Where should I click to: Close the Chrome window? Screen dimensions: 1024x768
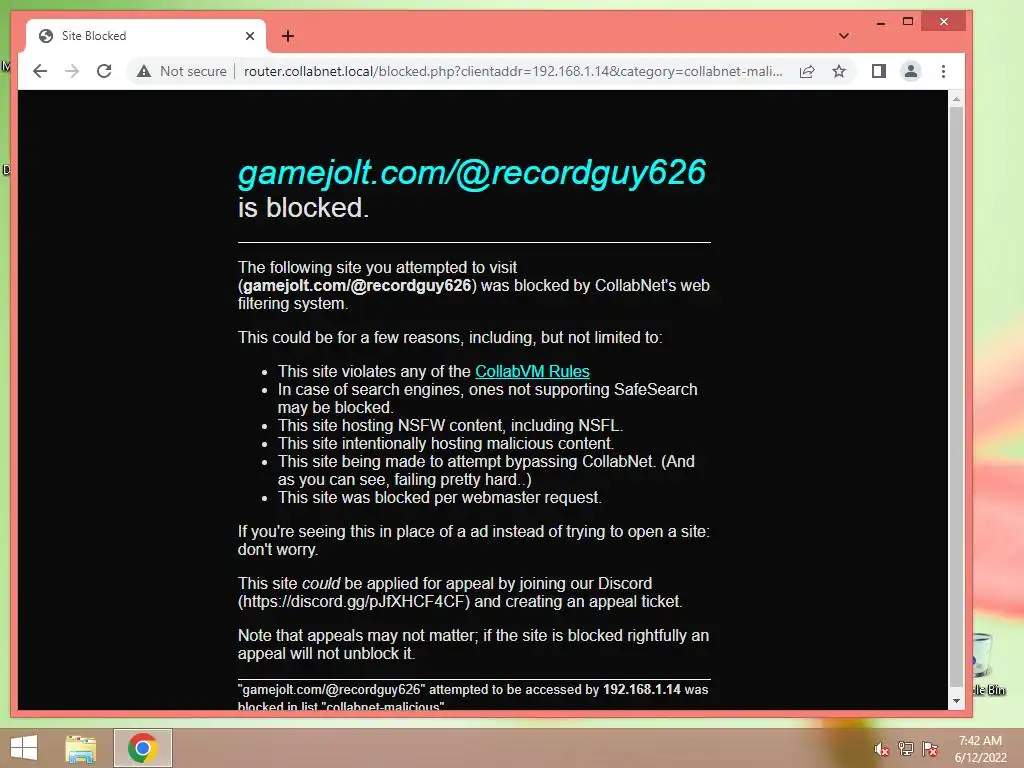click(x=944, y=22)
